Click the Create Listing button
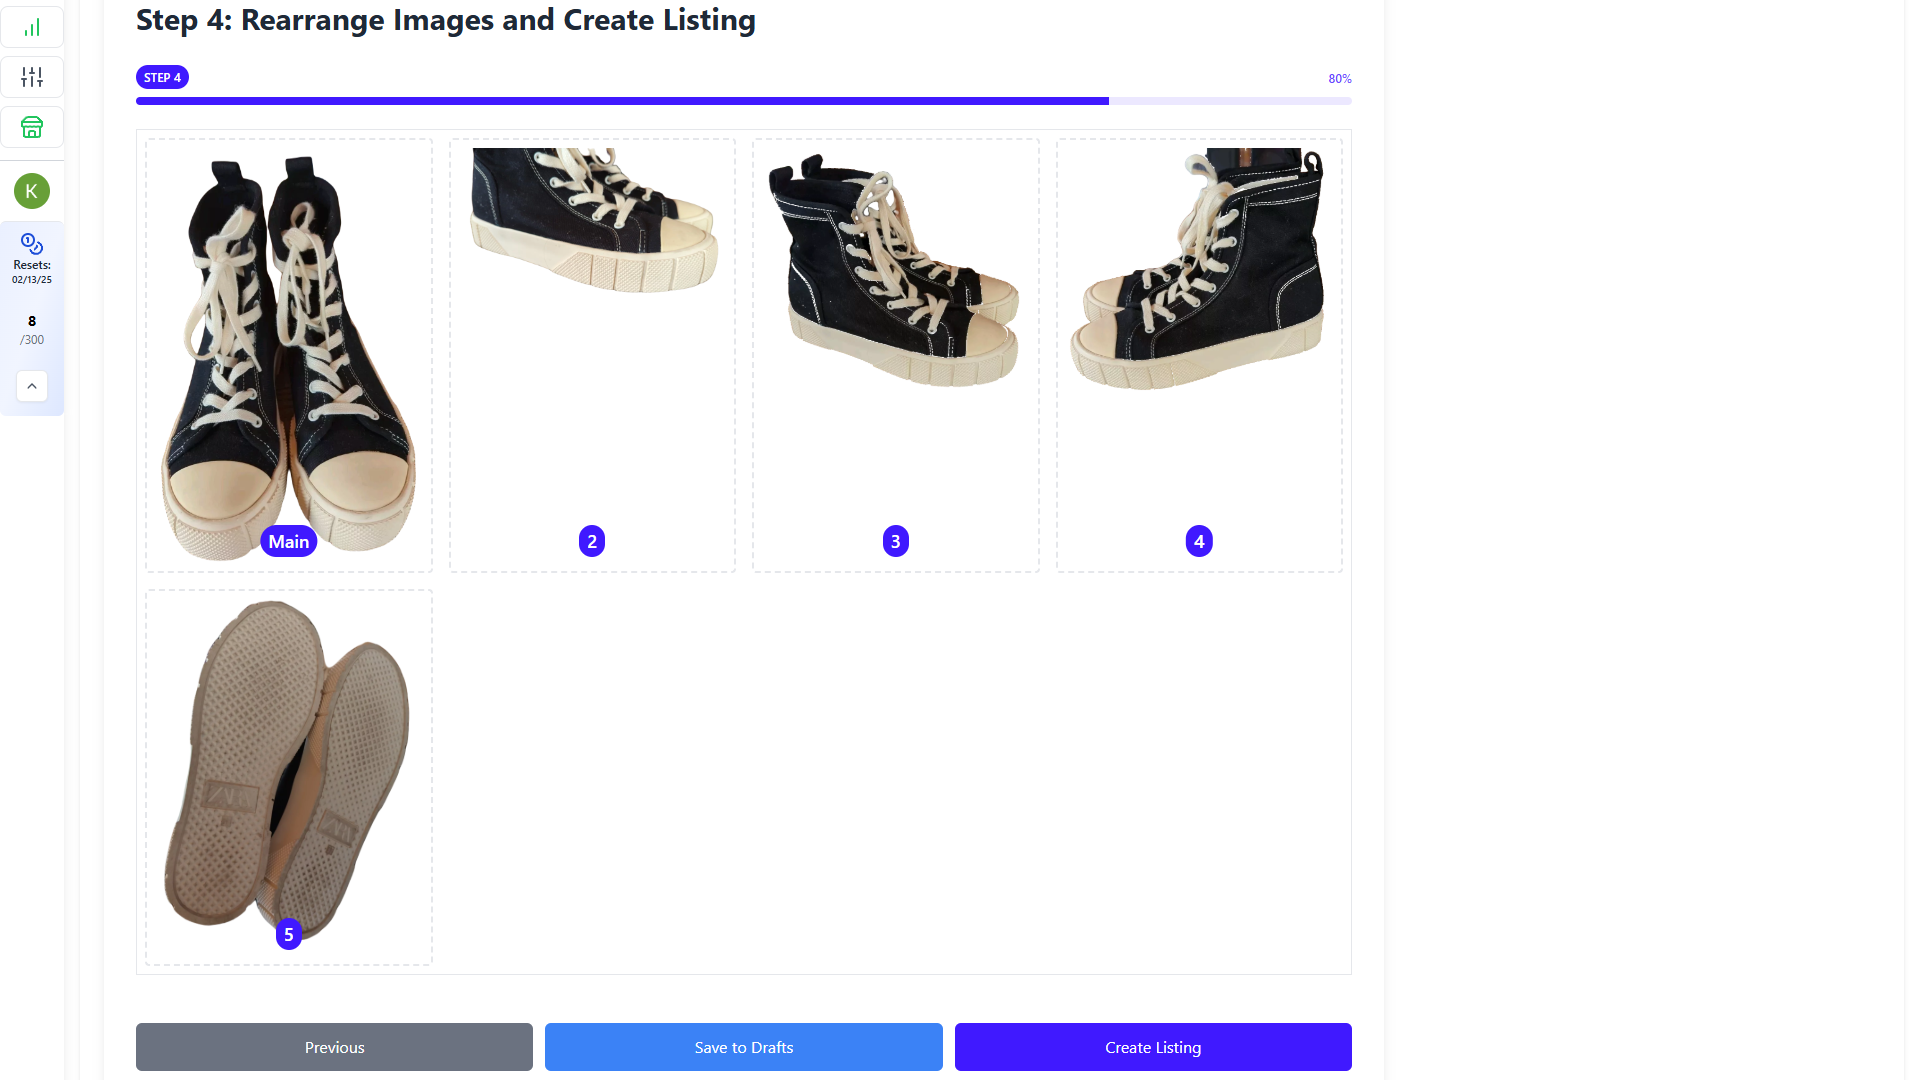 (1153, 1046)
